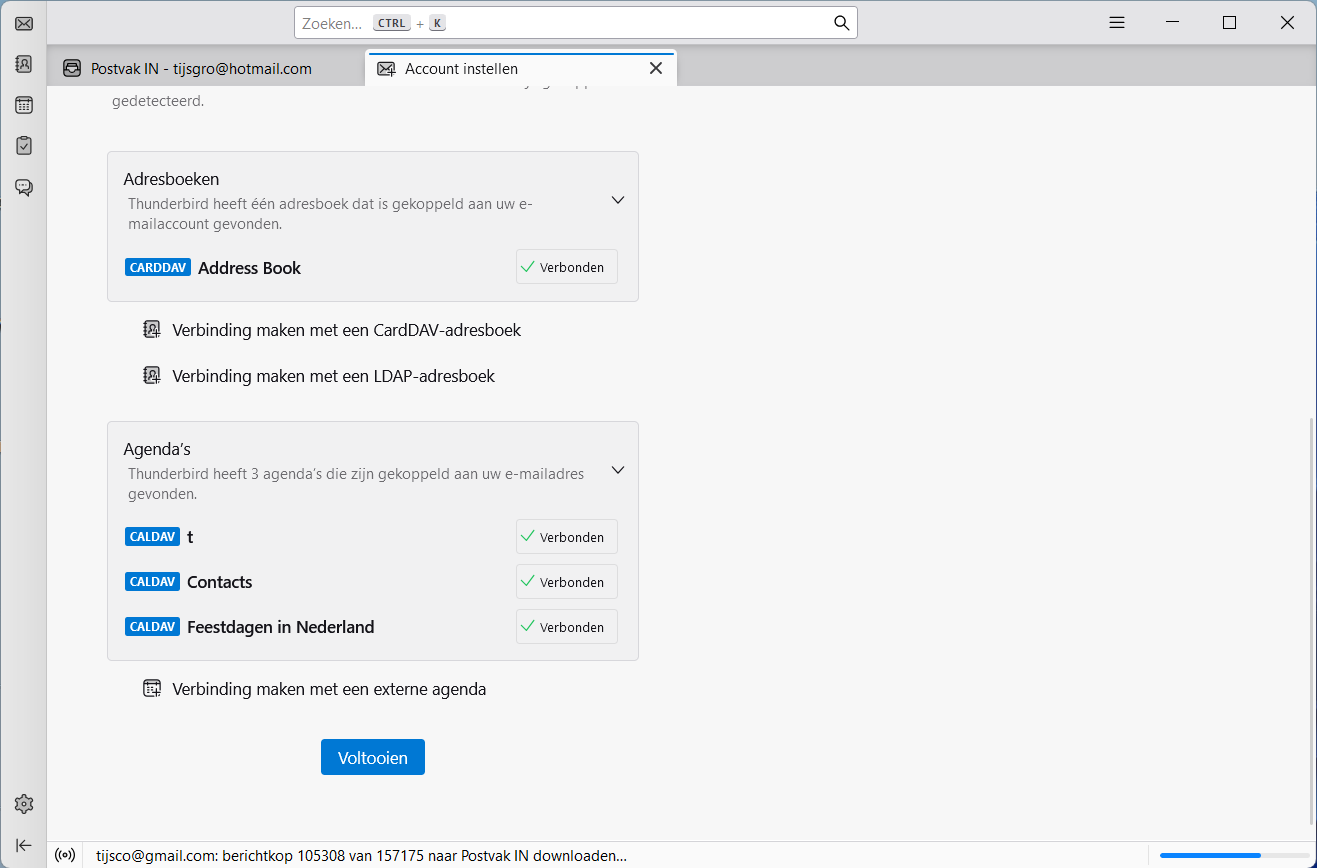This screenshot has width=1317, height=868.
Task: Collapse the Agenda's section chevron
Action: pyautogui.click(x=618, y=470)
